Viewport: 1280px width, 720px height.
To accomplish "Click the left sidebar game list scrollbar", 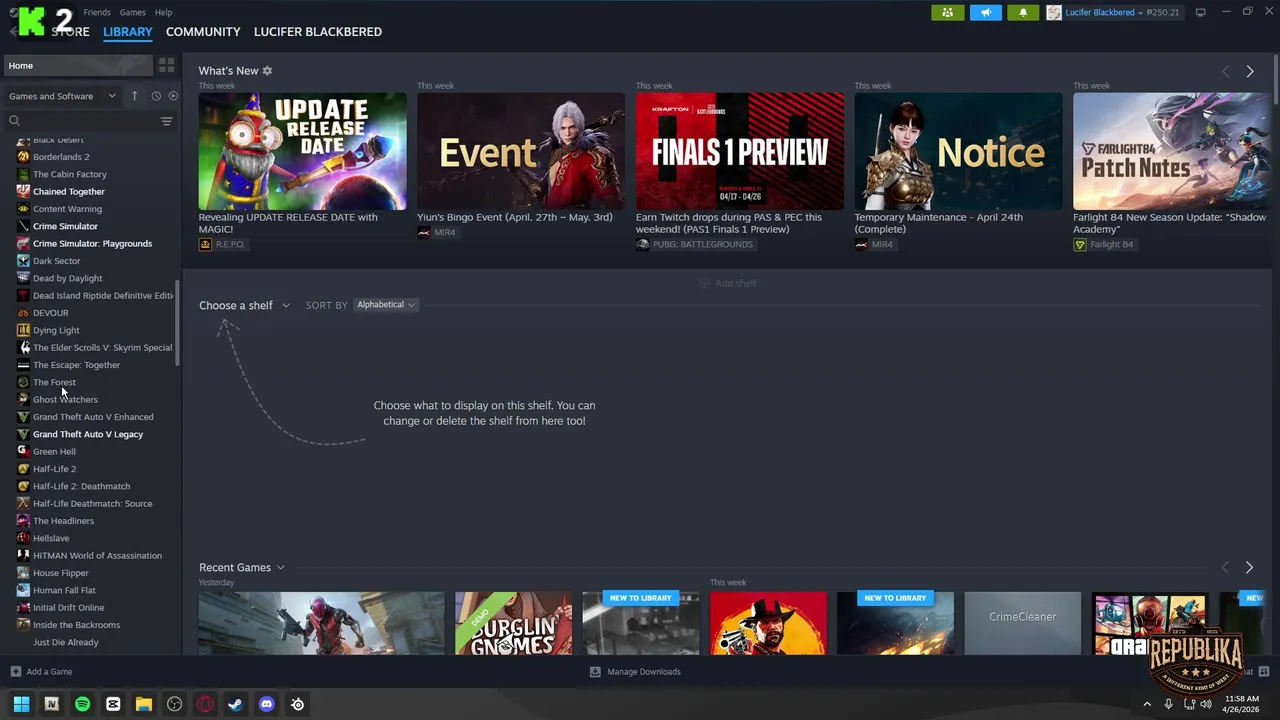I will click(x=178, y=322).
